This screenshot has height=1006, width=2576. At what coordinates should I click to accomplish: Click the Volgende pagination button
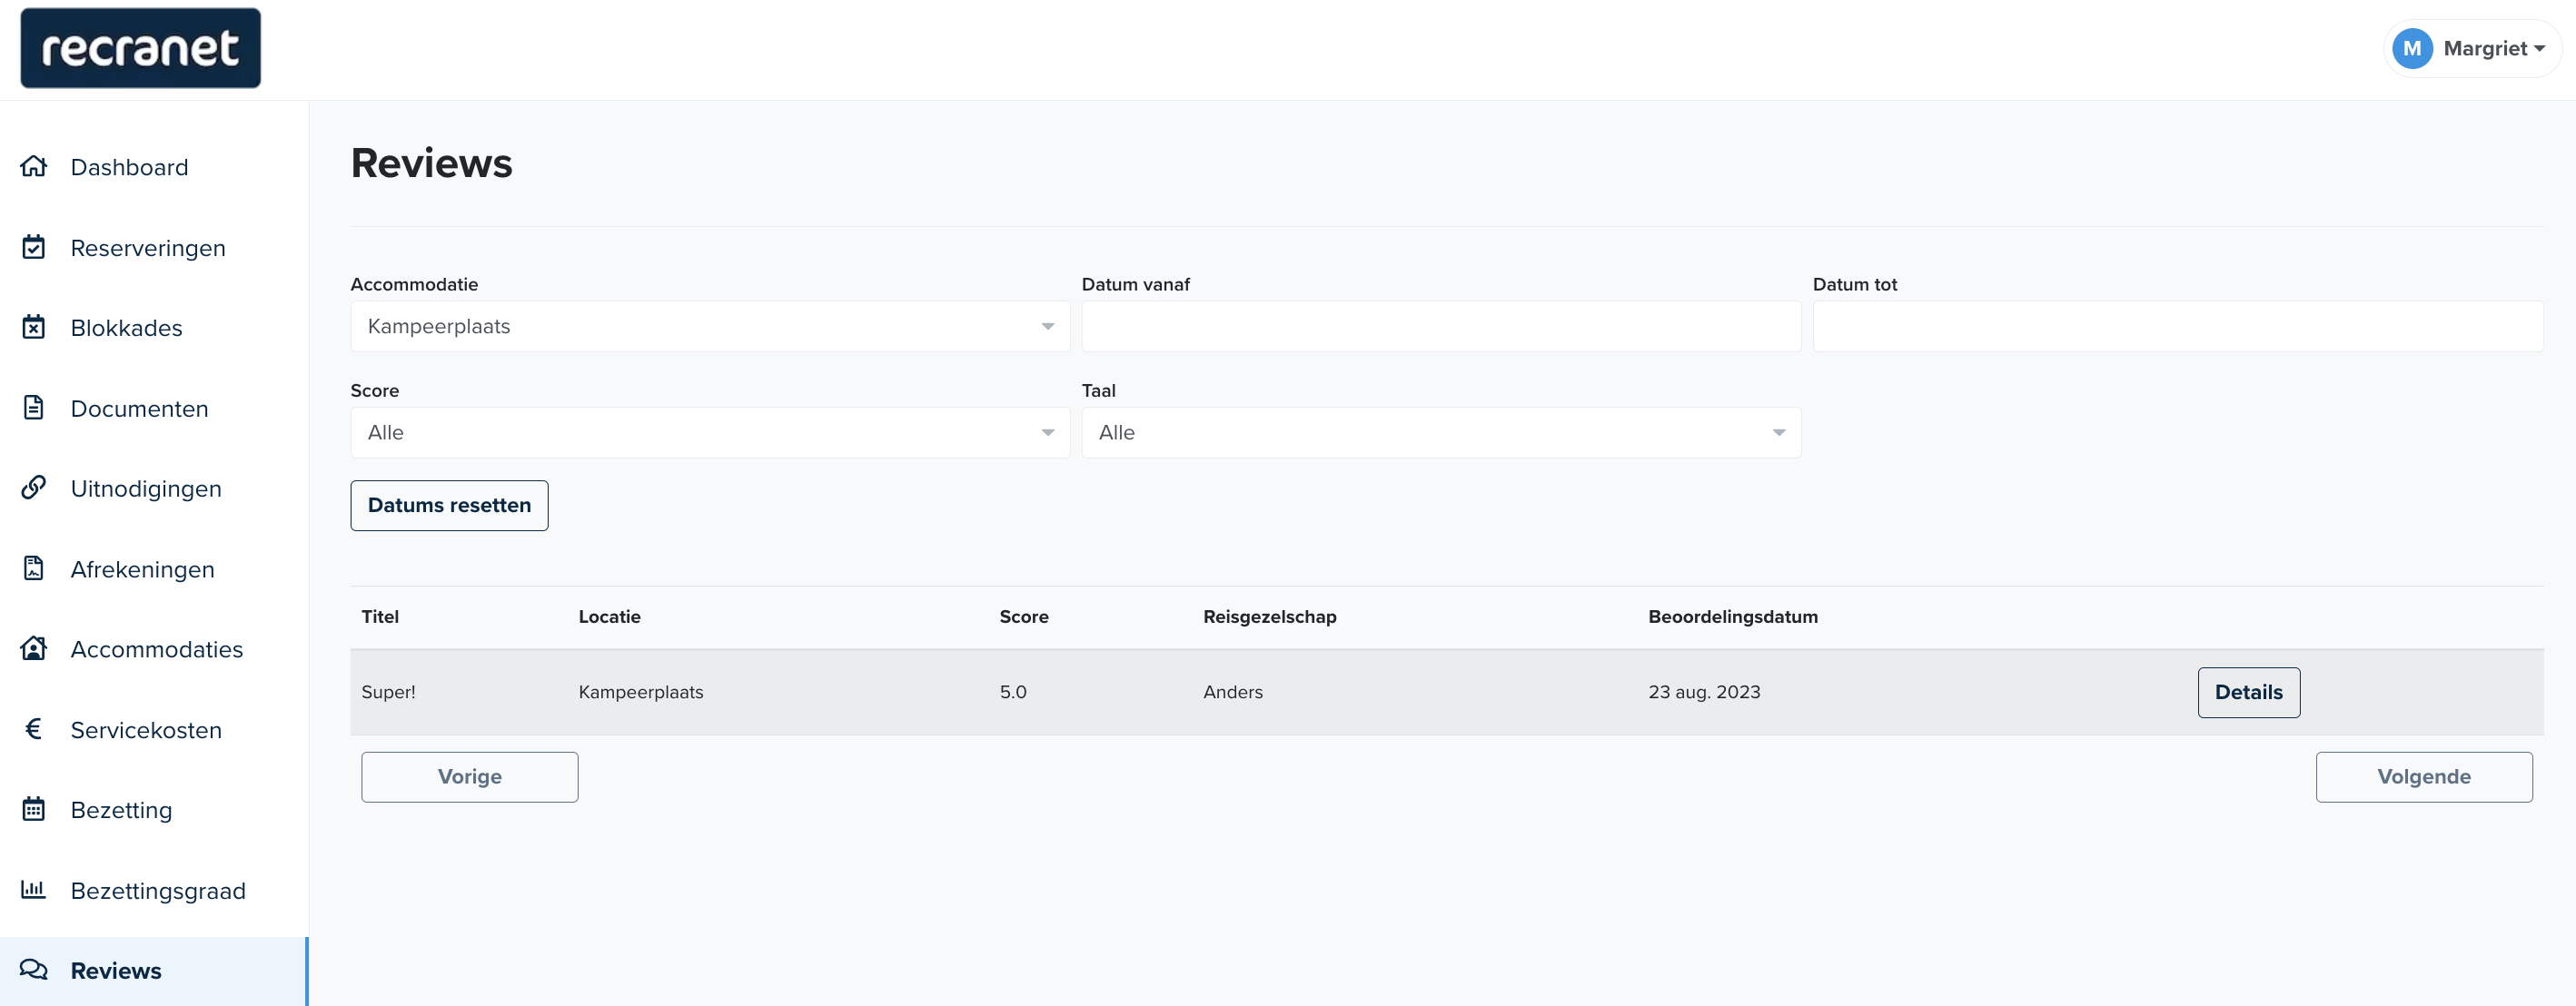2423,776
